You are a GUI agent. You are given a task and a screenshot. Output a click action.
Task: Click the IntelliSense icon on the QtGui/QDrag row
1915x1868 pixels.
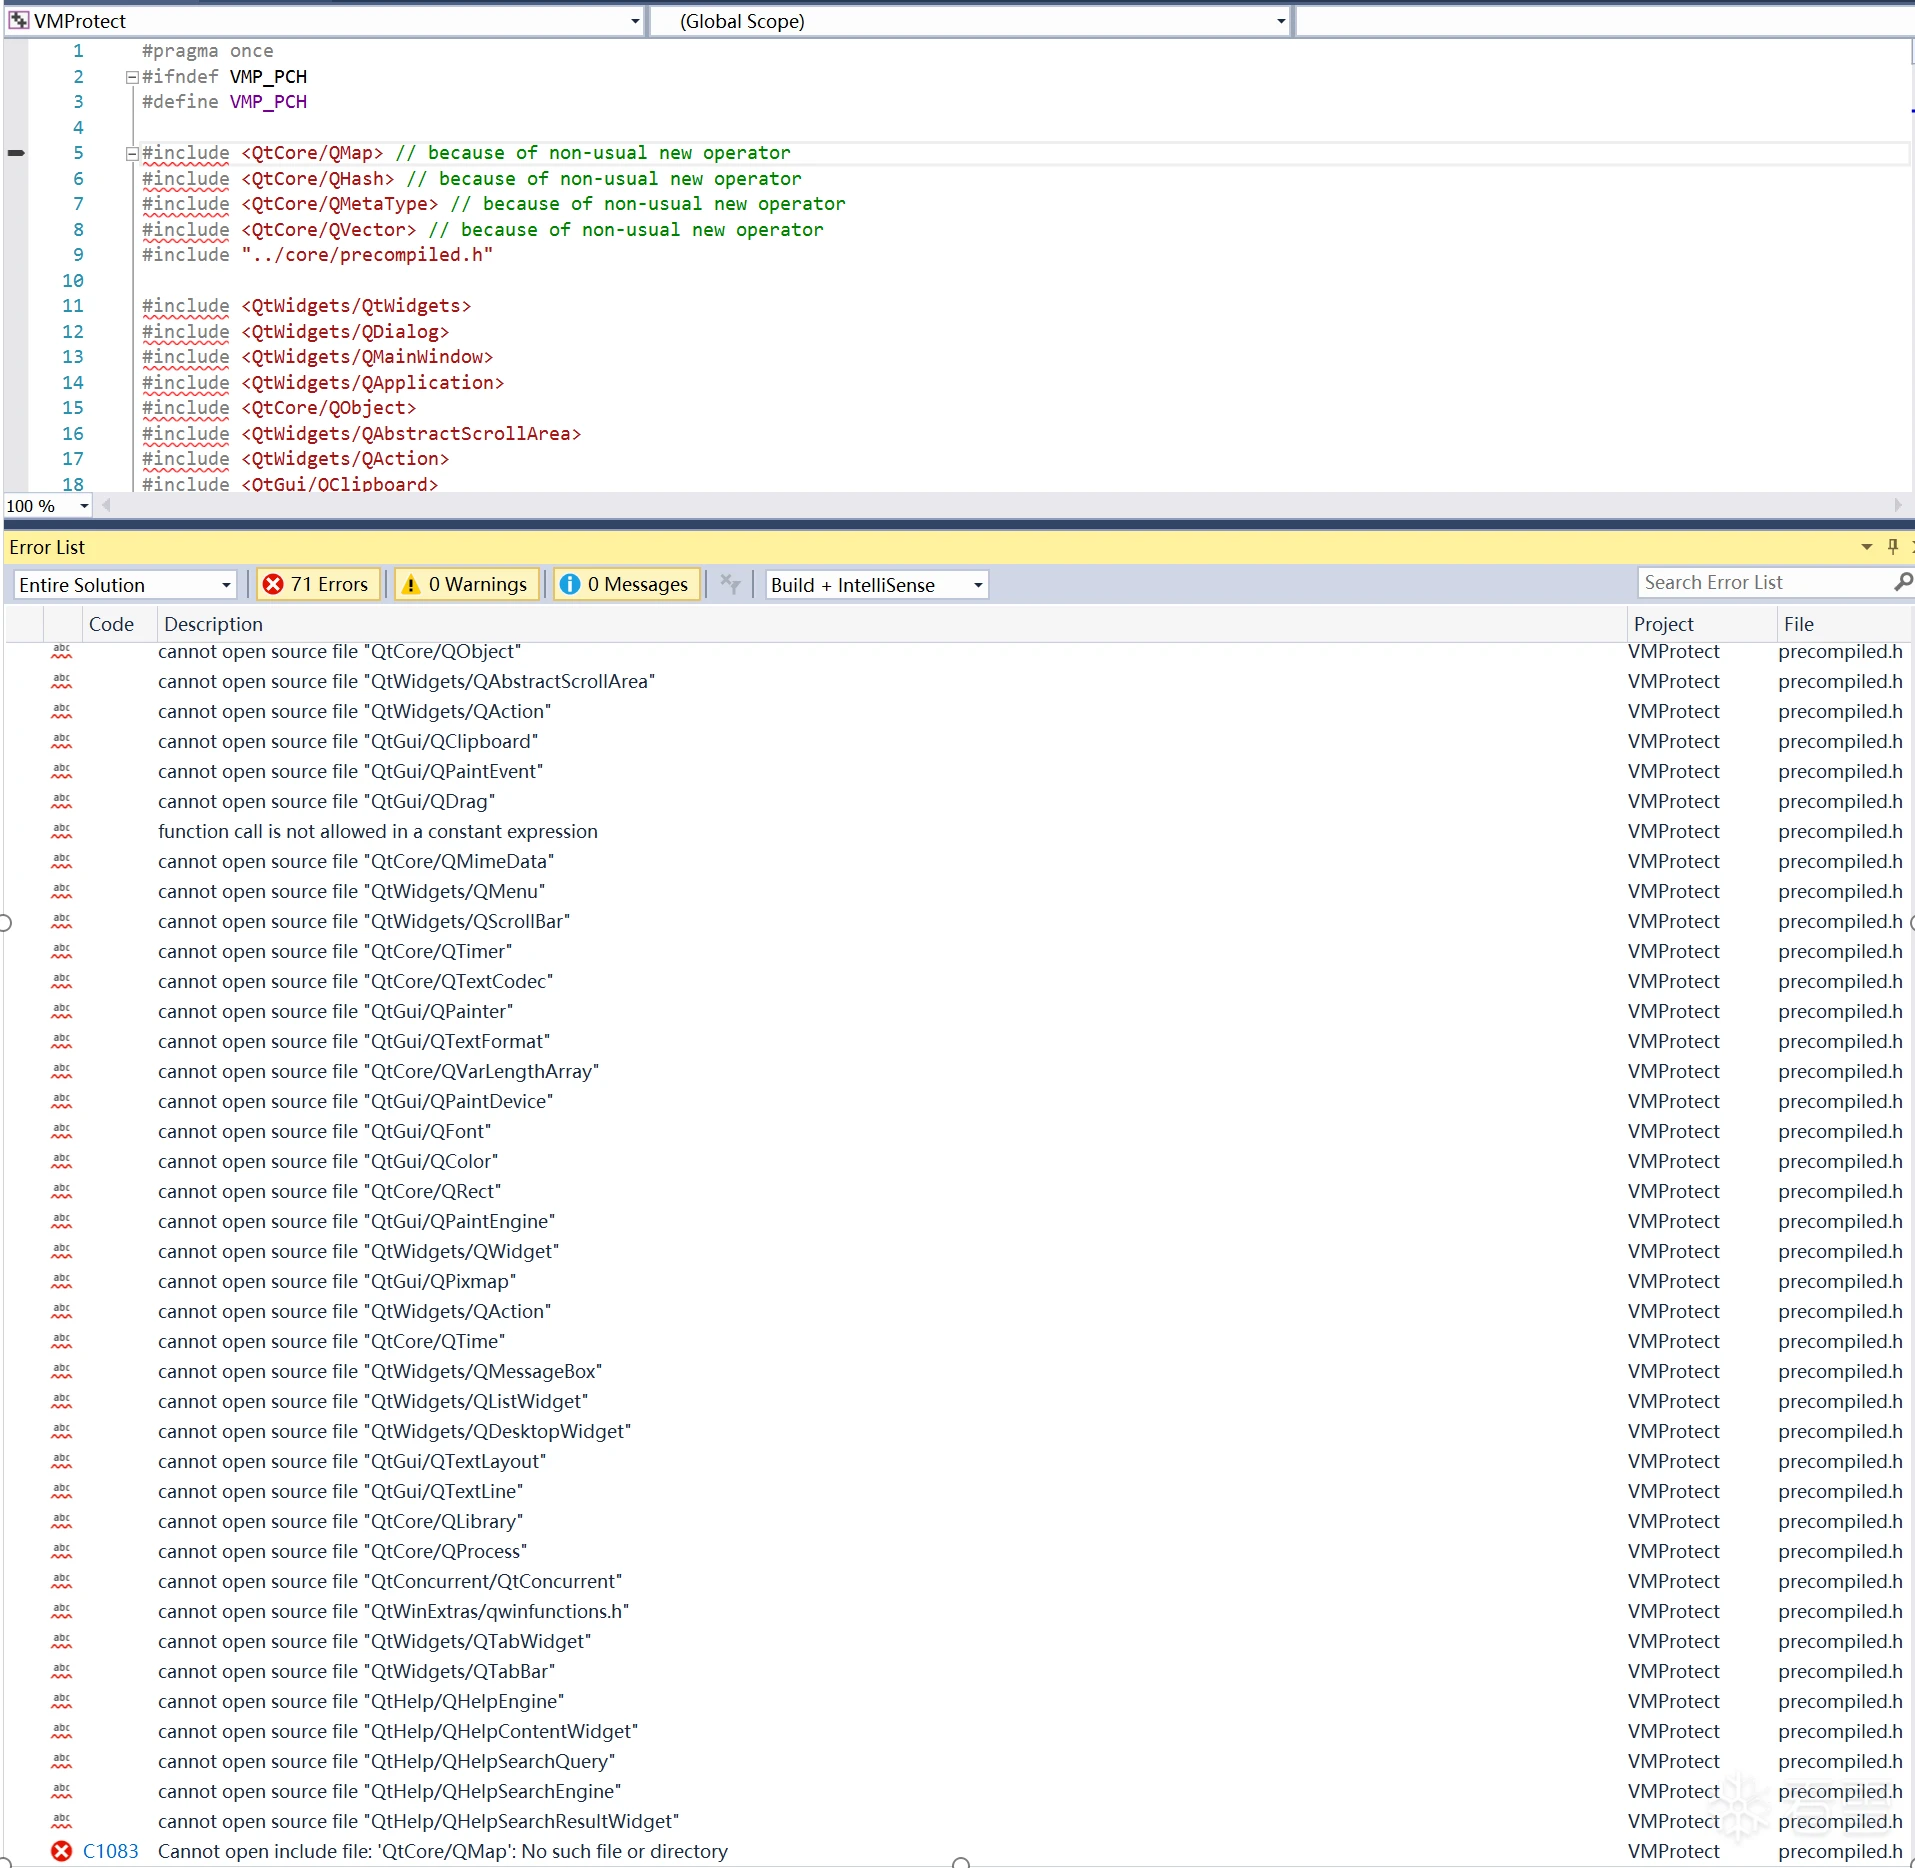click(x=62, y=801)
